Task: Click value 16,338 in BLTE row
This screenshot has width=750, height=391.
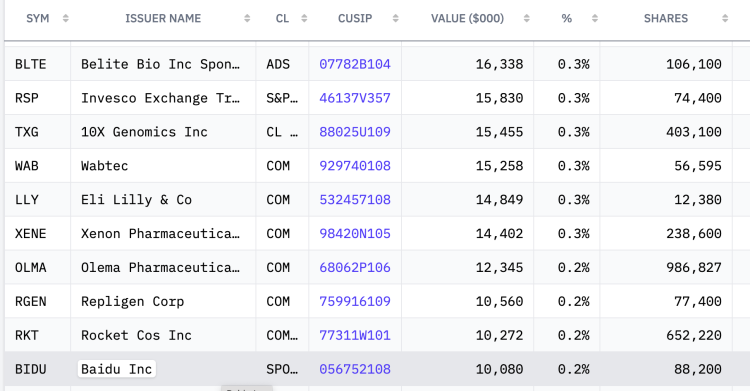Action: pyautogui.click(x=499, y=64)
